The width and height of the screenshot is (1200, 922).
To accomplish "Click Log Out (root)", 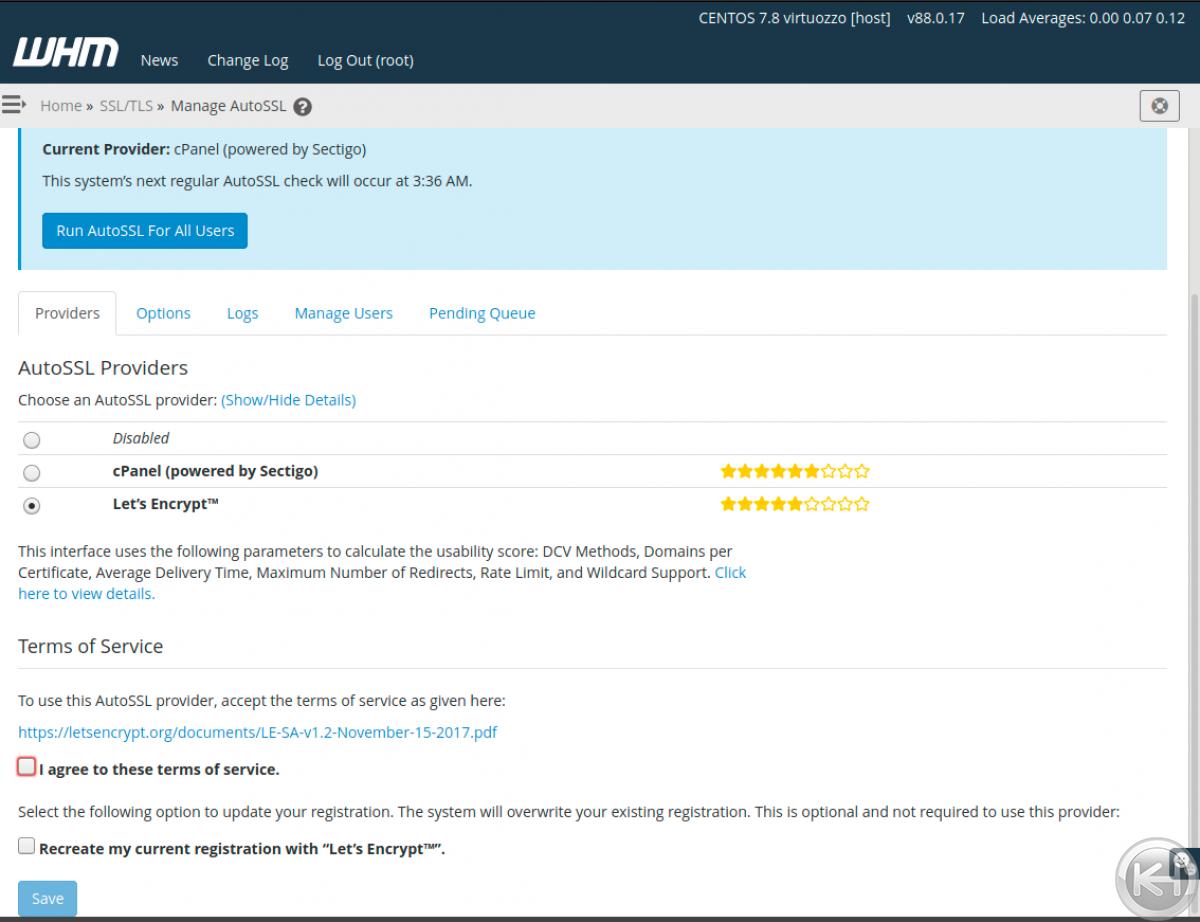I will (365, 60).
